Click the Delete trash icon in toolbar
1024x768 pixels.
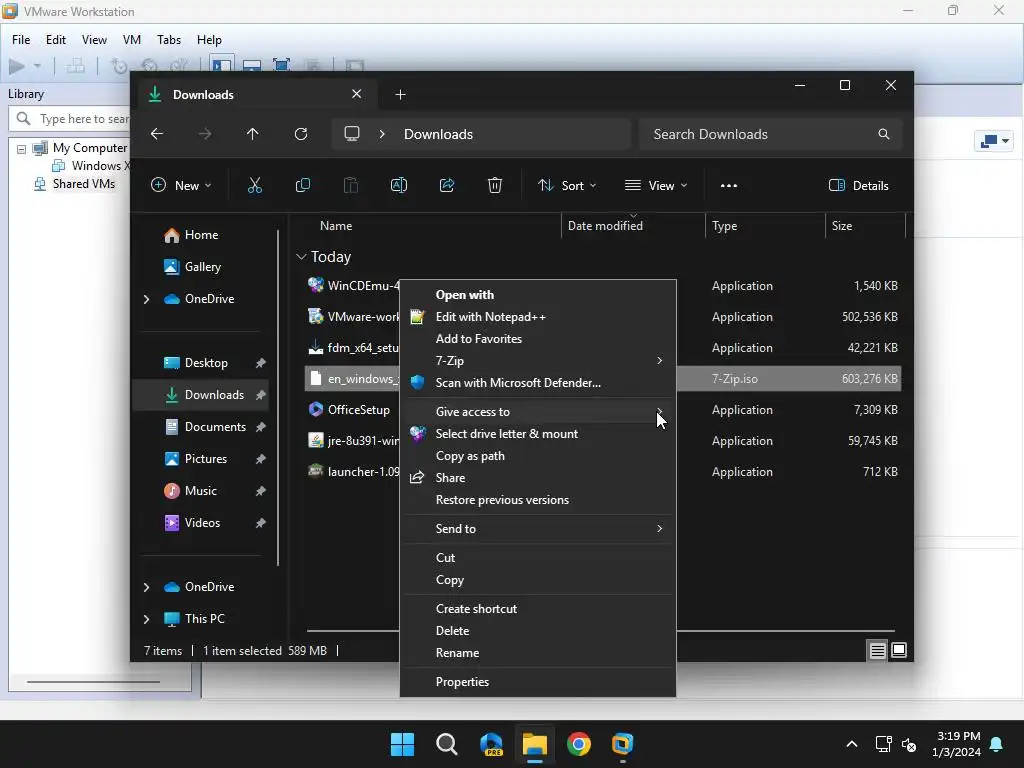pos(495,185)
